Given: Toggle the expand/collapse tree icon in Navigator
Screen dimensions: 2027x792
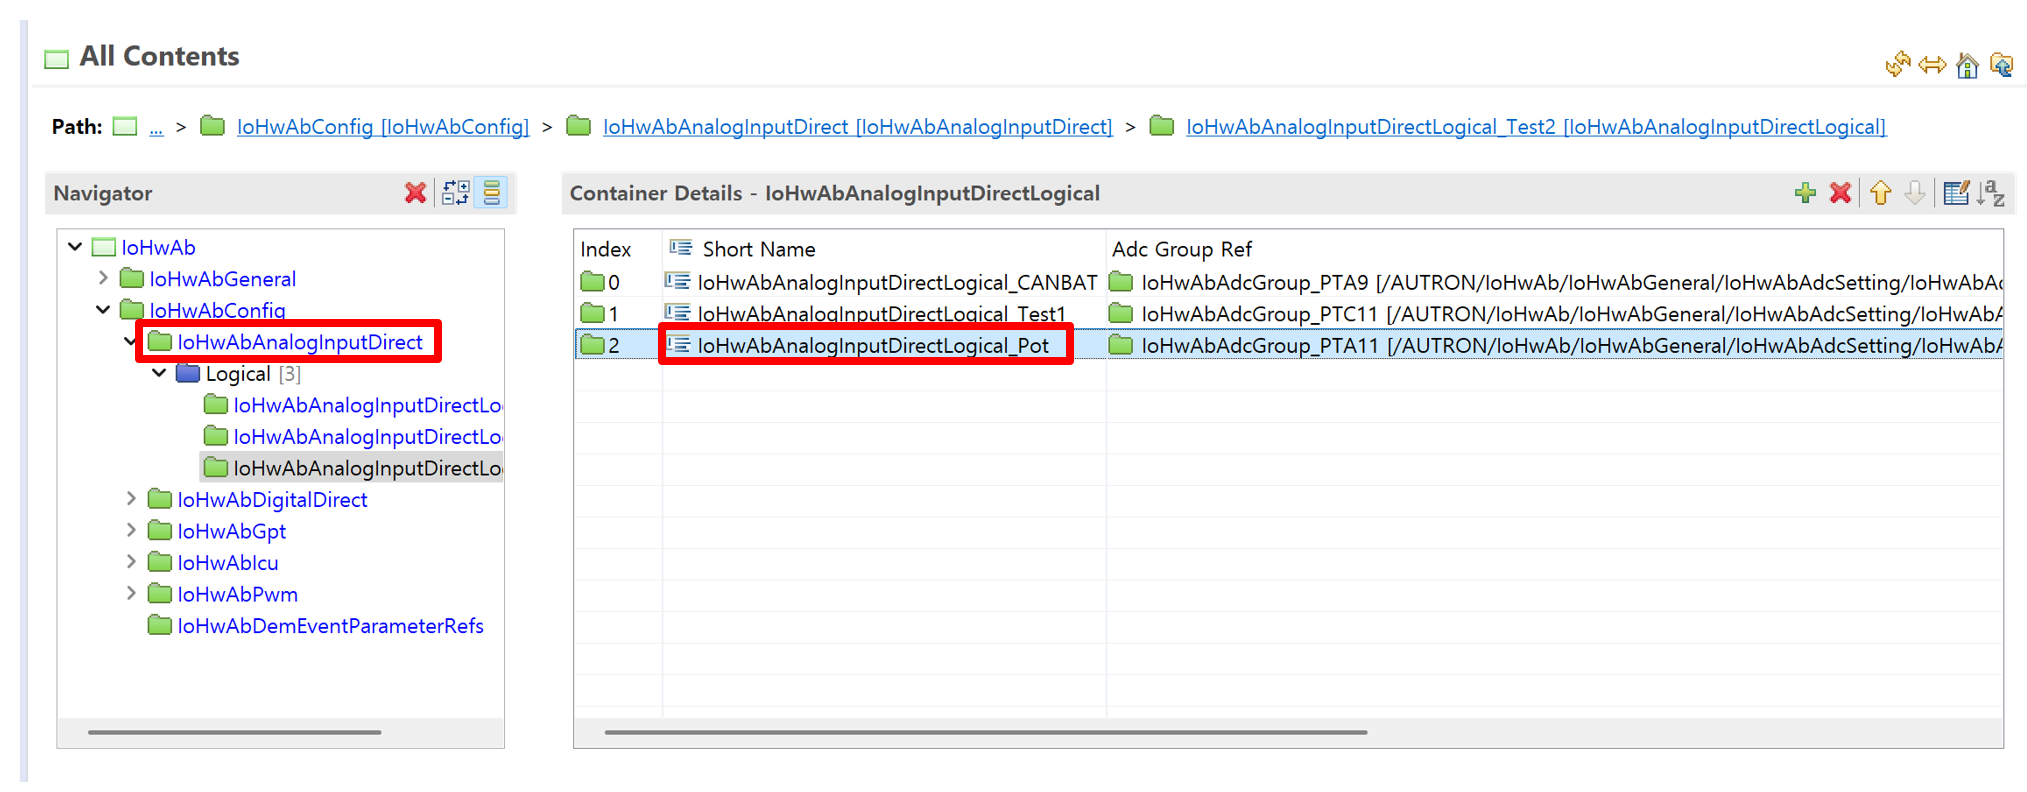Looking at the screenshot, I should [456, 193].
